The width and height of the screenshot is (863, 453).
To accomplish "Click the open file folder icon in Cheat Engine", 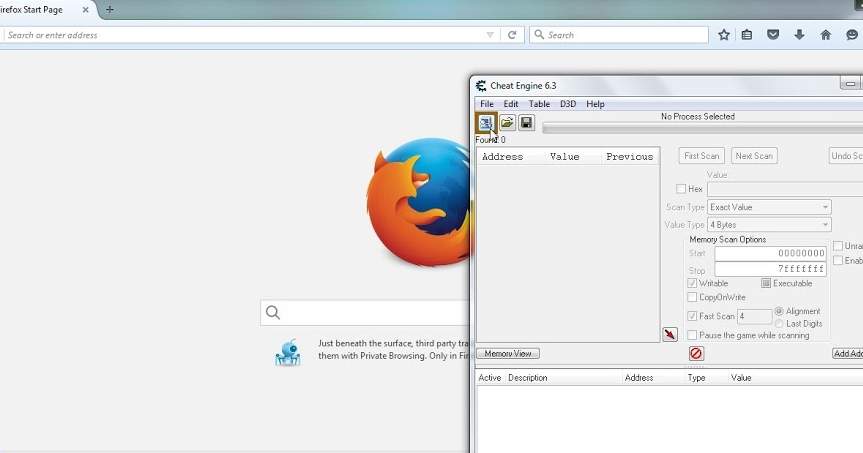I will click(x=507, y=122).
